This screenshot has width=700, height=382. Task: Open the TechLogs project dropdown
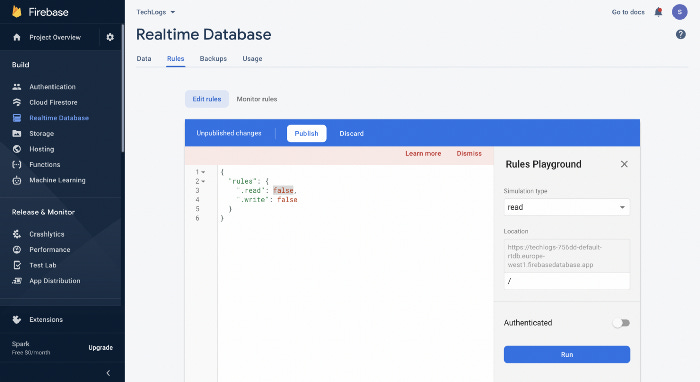[x=156, y=12]
